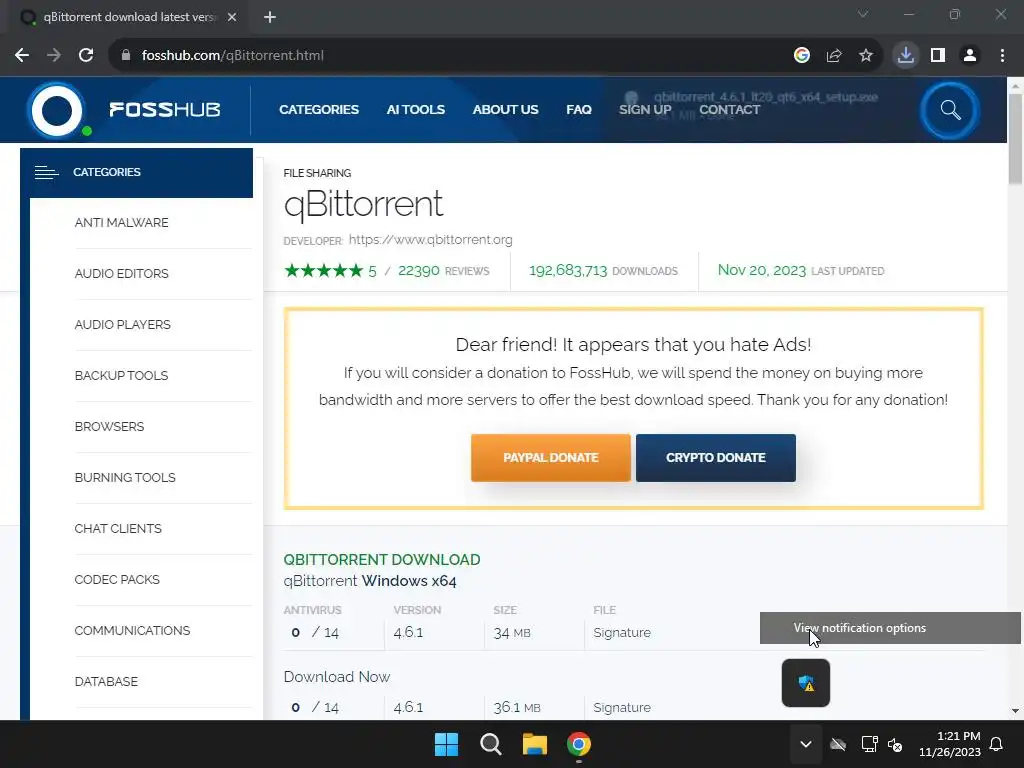
Task: Open the Windows Start menu
Action: (x=447, y=744)
